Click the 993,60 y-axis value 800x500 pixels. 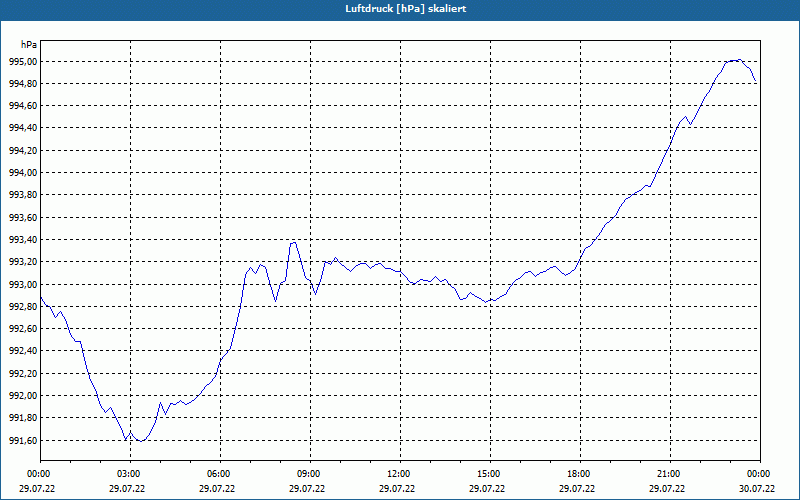(23, 217)
